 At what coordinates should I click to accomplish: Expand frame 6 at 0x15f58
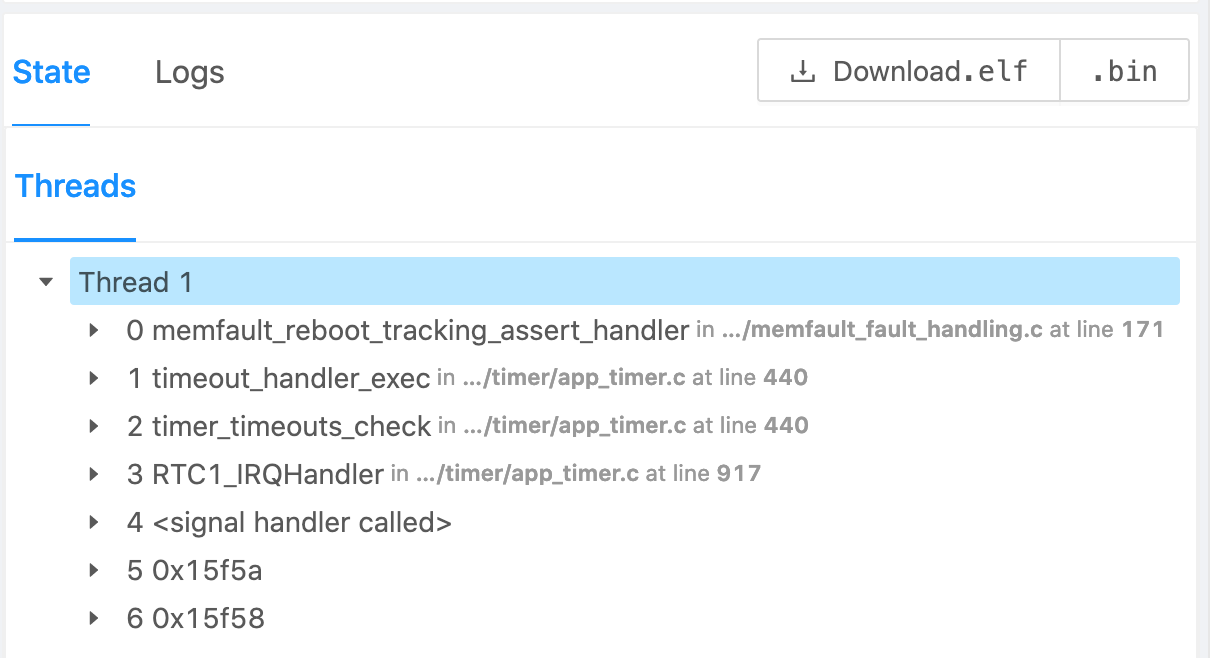pos(94,618)
